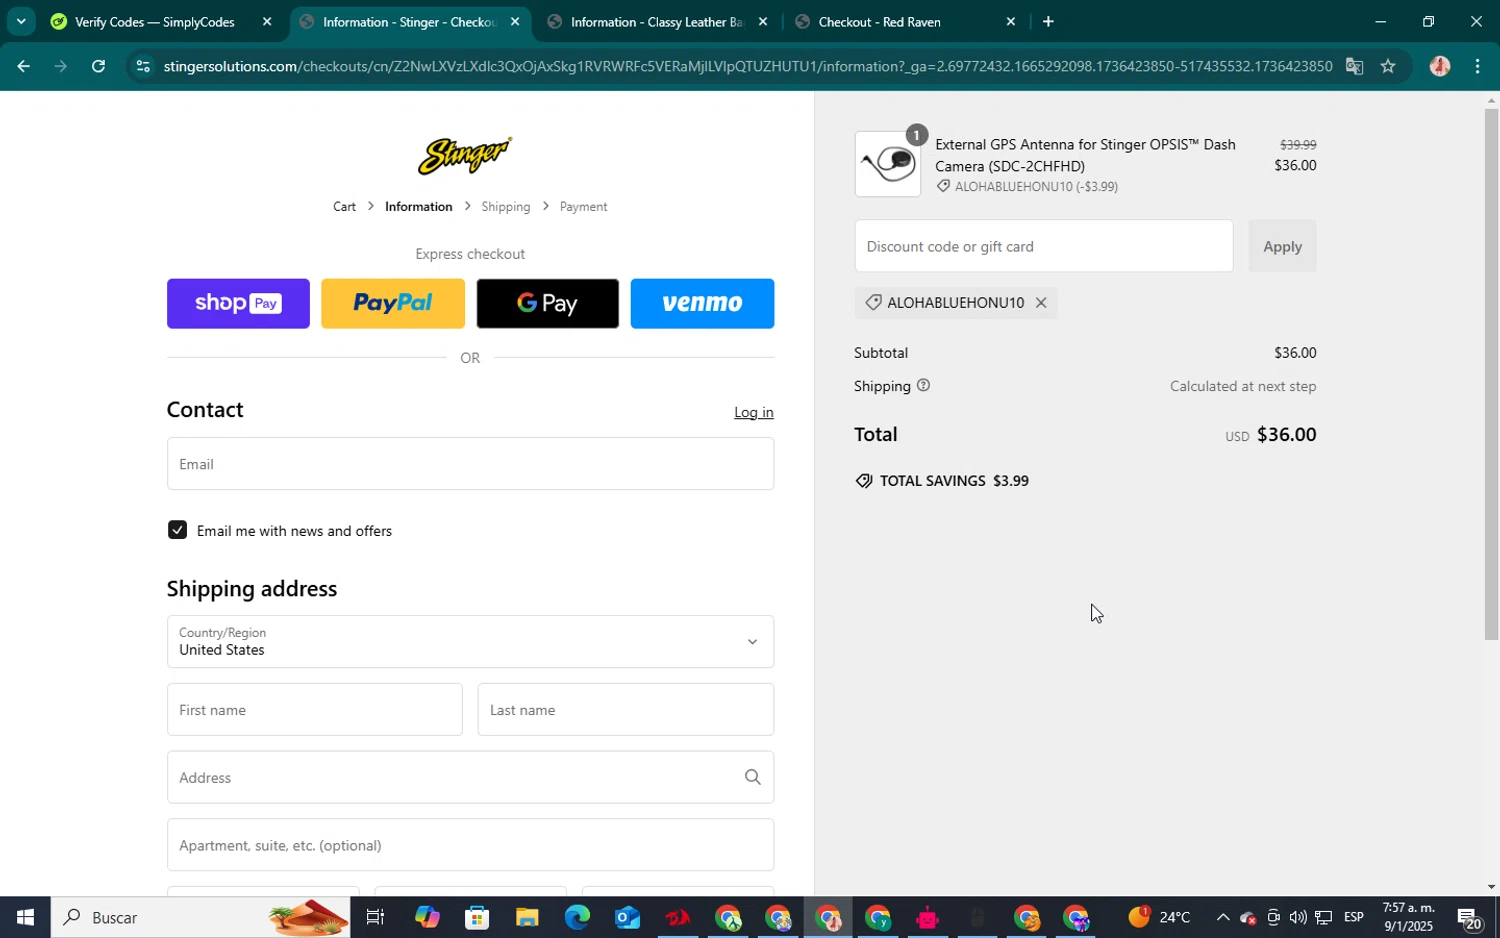This screenshot has width=1500, height=938.
Task: Switch to Verify Codes — SimplyCodes tab
Action: [x=155, y=22]
